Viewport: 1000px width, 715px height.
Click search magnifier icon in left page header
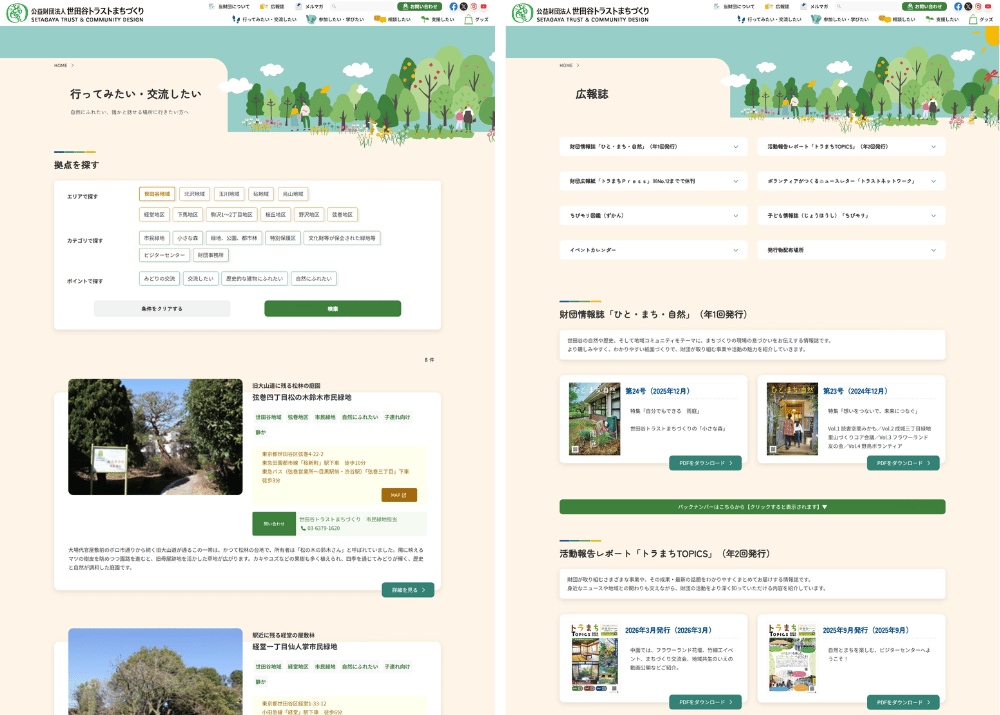[334, 6]
